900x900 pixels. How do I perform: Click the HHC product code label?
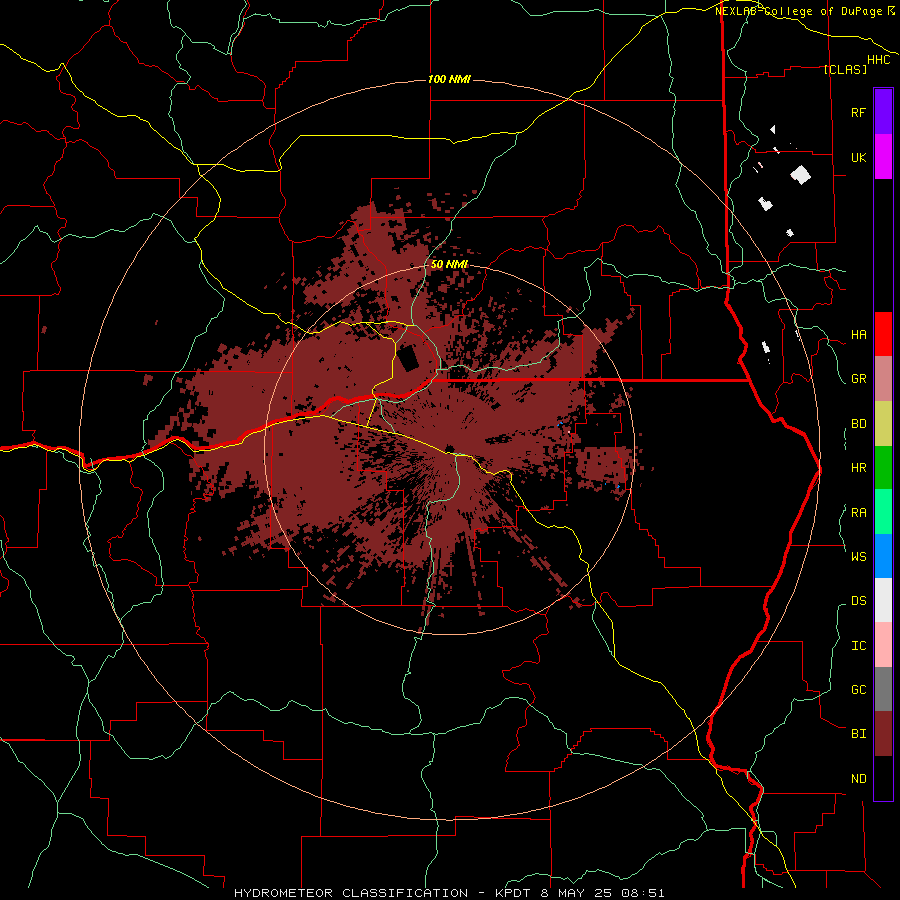pos(878,60)
